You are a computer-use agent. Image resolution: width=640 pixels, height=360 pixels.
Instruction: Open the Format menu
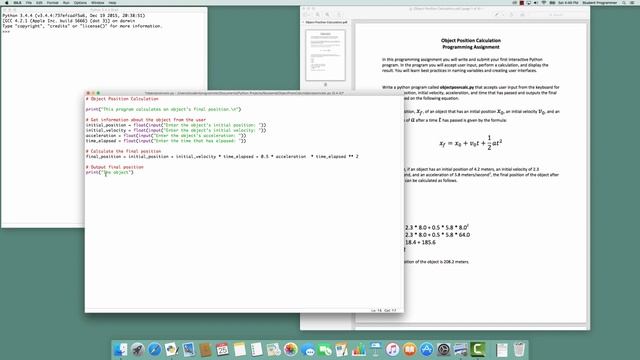(53, 2)
